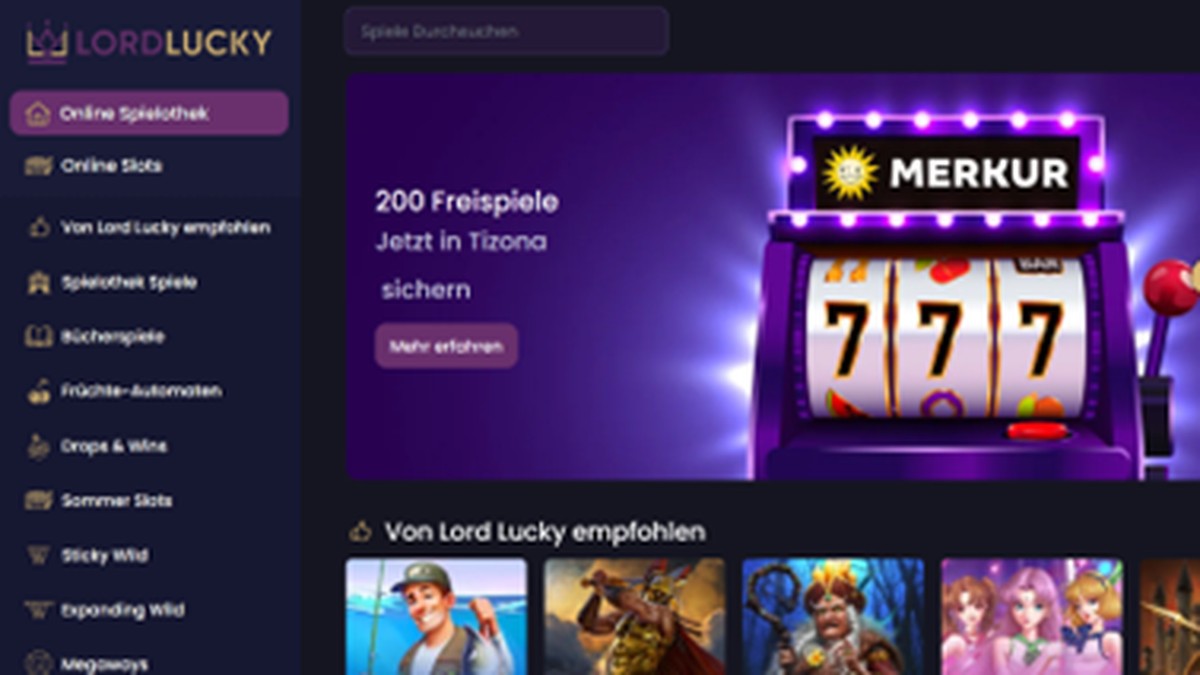
Task: Click the Merkur slot machine banner
Action: 773,276
